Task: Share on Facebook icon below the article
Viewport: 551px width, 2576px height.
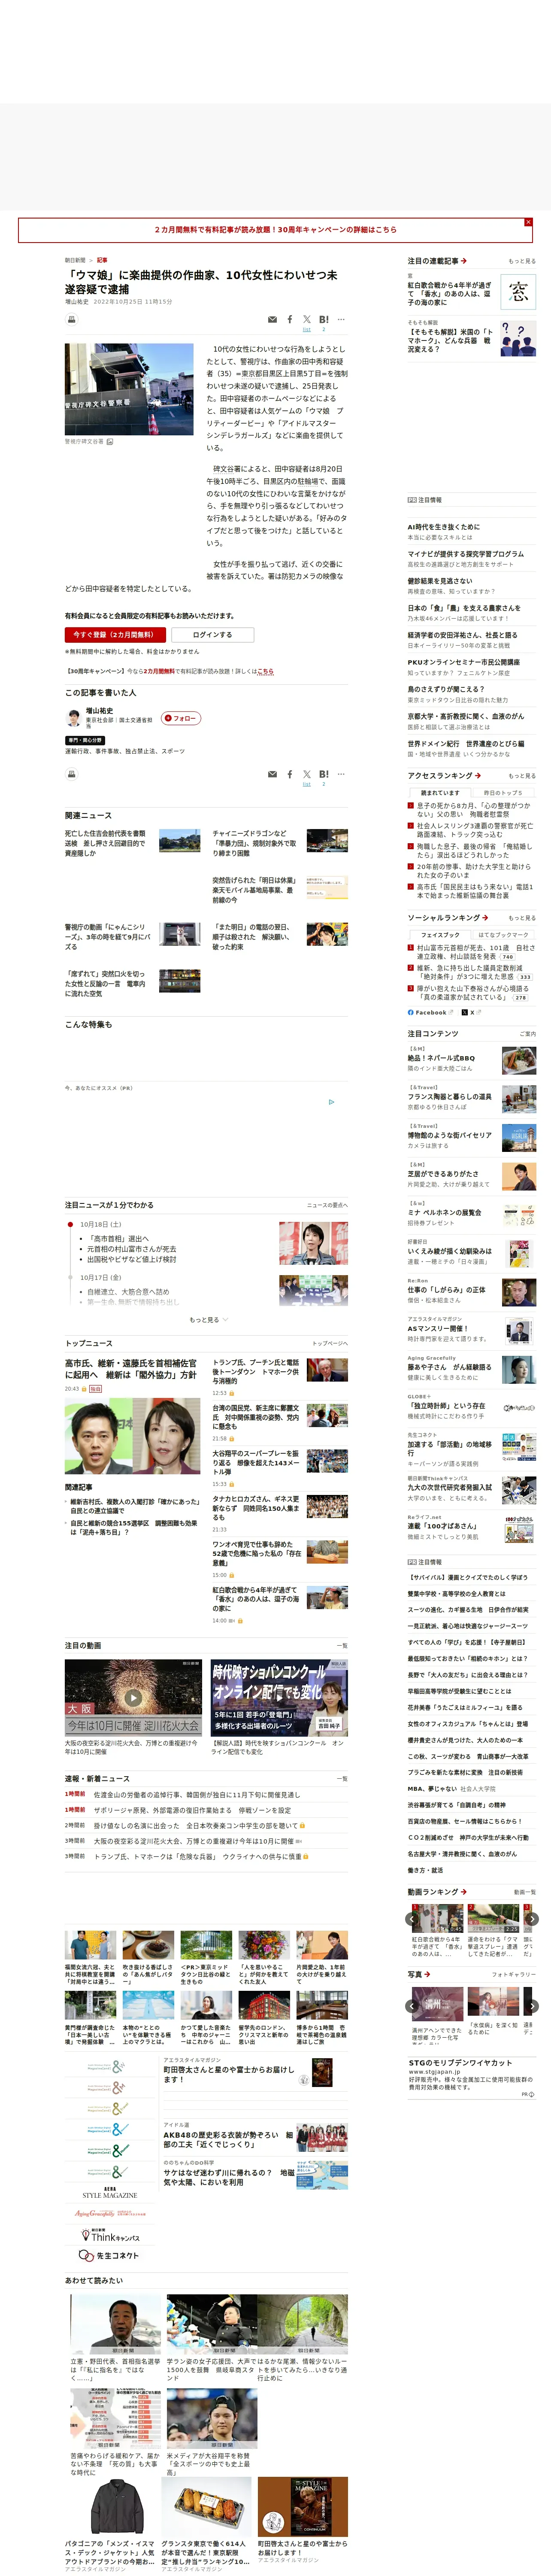Action: coord(290,774)
